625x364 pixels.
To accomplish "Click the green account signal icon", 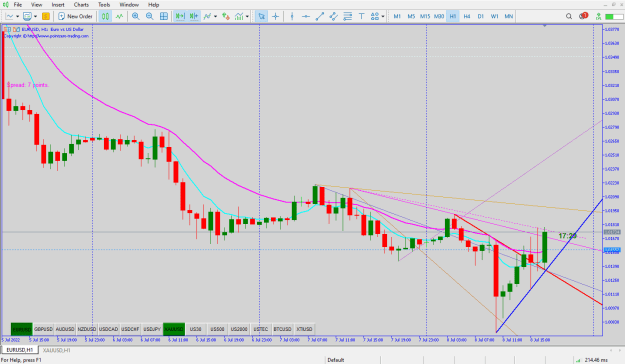I will 598,16.
